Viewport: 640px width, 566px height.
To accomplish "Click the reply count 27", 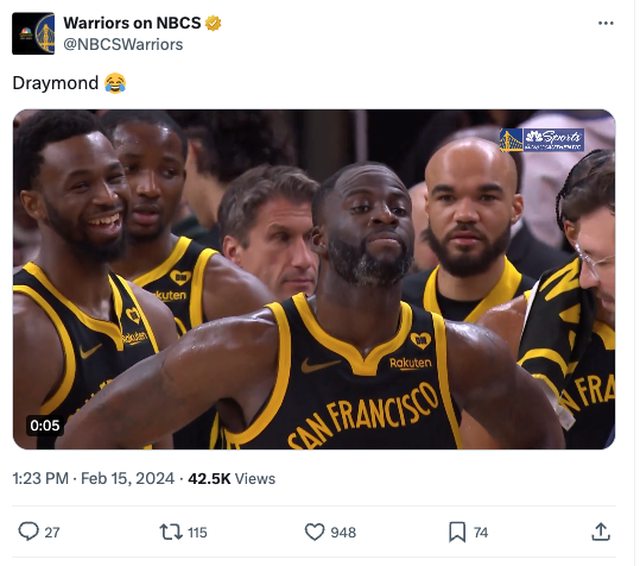I will 52,533.
